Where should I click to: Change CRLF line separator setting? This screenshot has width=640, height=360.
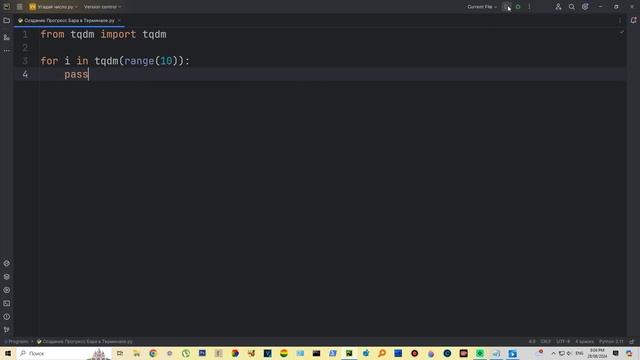[546, 342]
